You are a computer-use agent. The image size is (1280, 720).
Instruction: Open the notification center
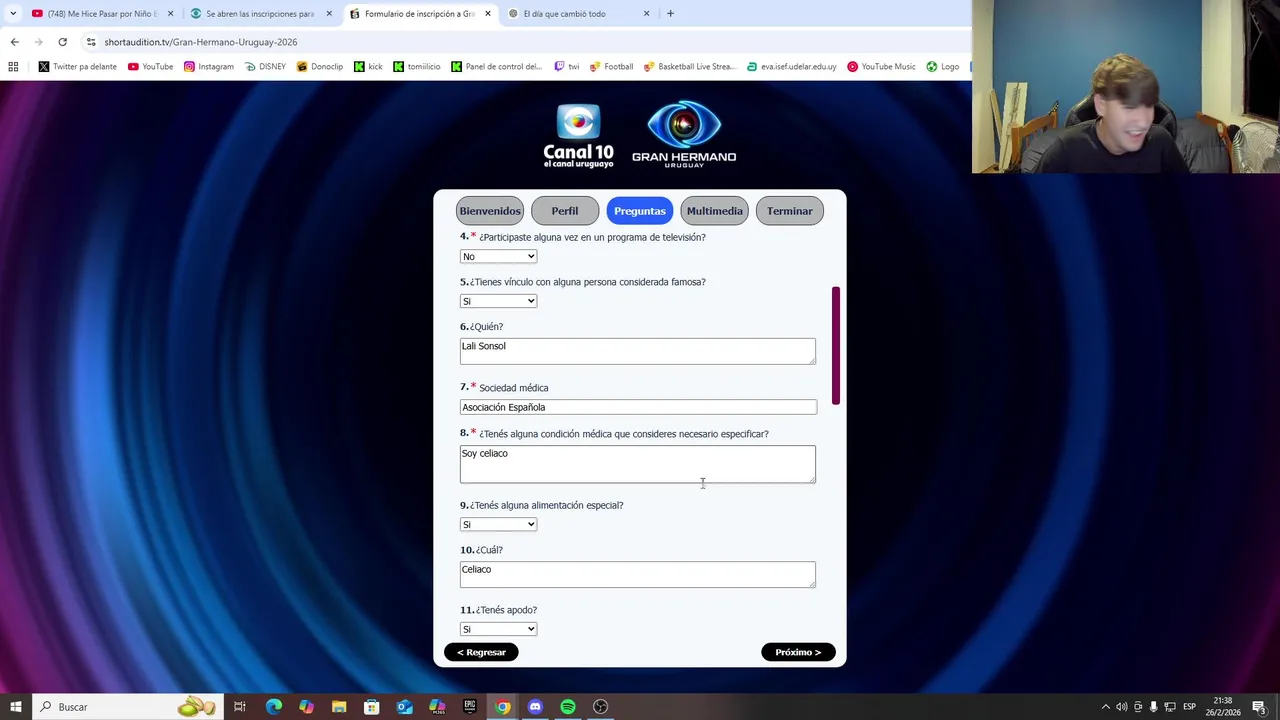pos(1259,707)
